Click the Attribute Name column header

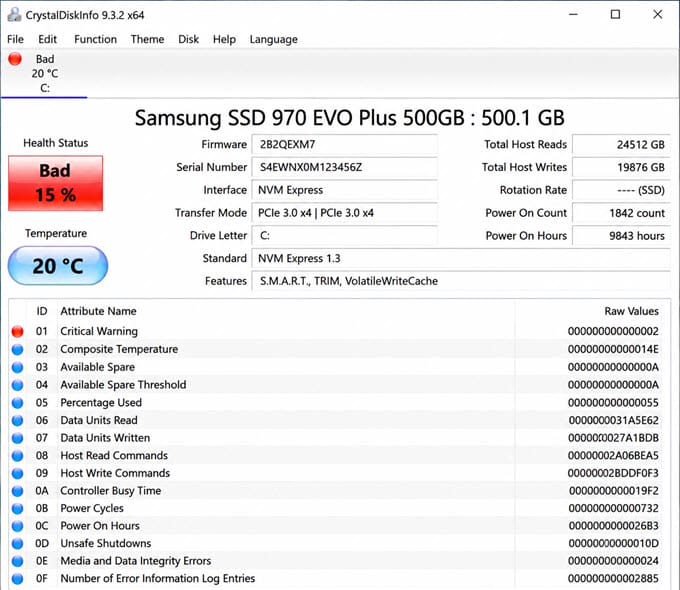coord(98,311)
